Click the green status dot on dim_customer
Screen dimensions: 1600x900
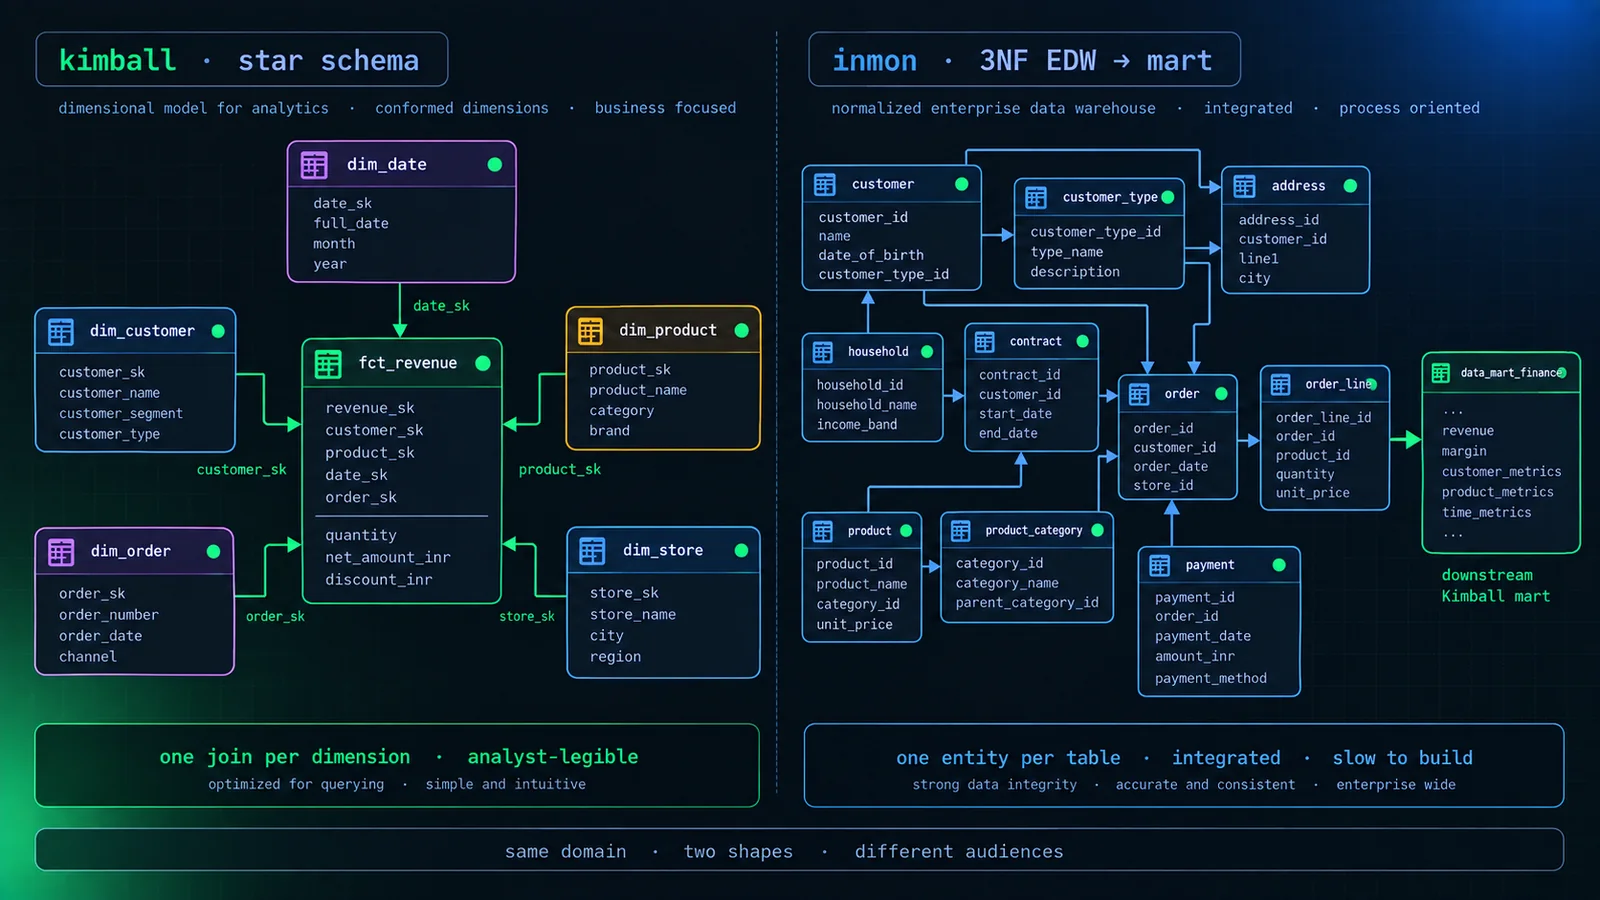pyautogui.click(x=218, y=331)
